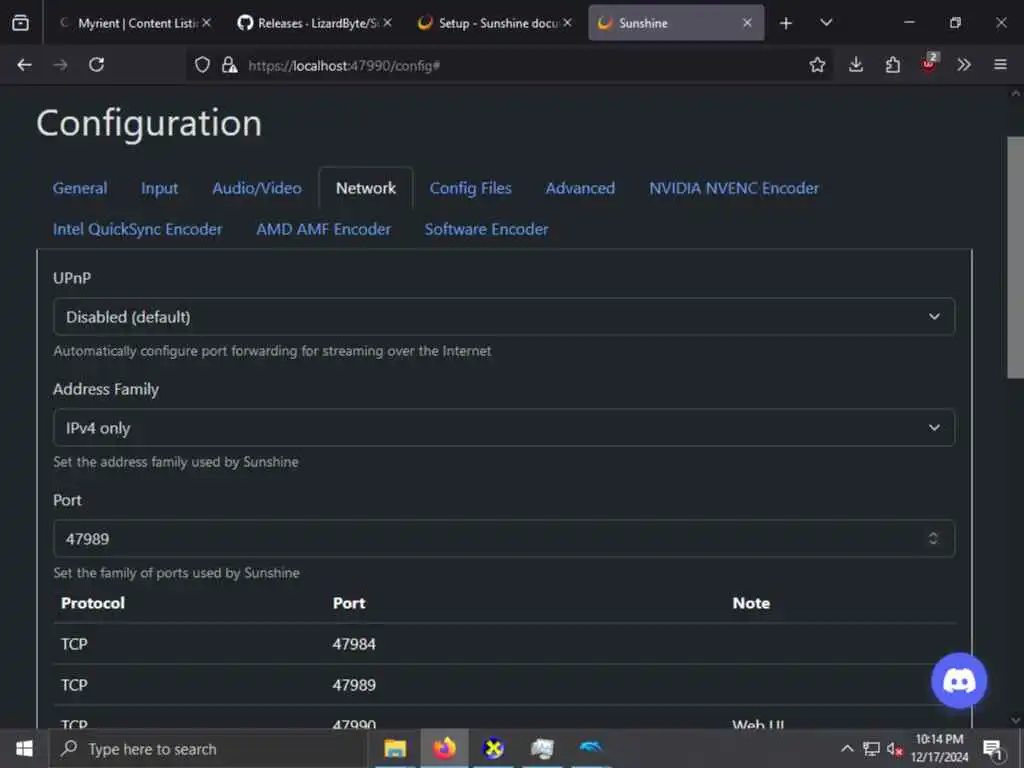The width and height of the screenshot is (1024, 768).
Task: Open the Advanced configuration tab
Action: click(580, 188)
